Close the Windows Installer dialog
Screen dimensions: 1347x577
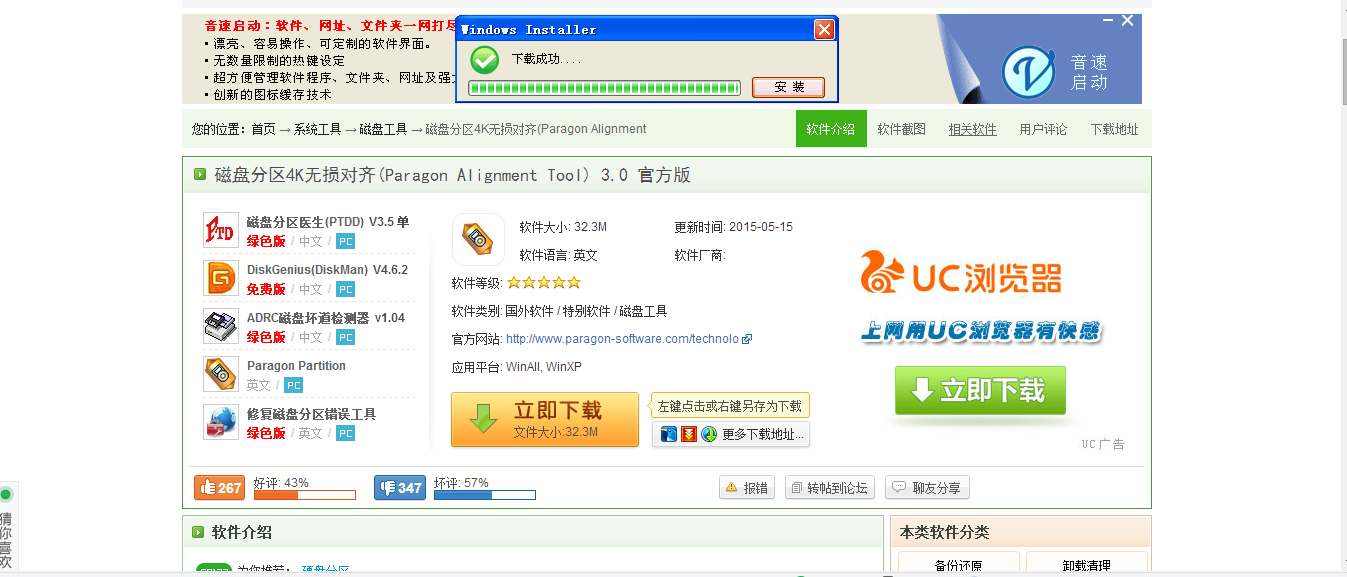824,30
